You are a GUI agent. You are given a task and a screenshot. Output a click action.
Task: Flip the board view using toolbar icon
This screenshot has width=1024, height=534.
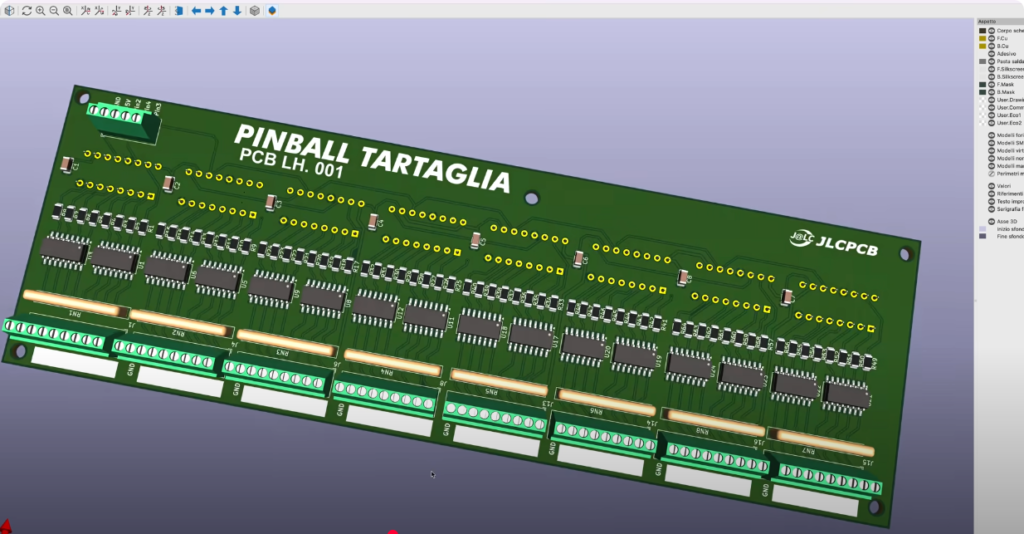[179, 10]
